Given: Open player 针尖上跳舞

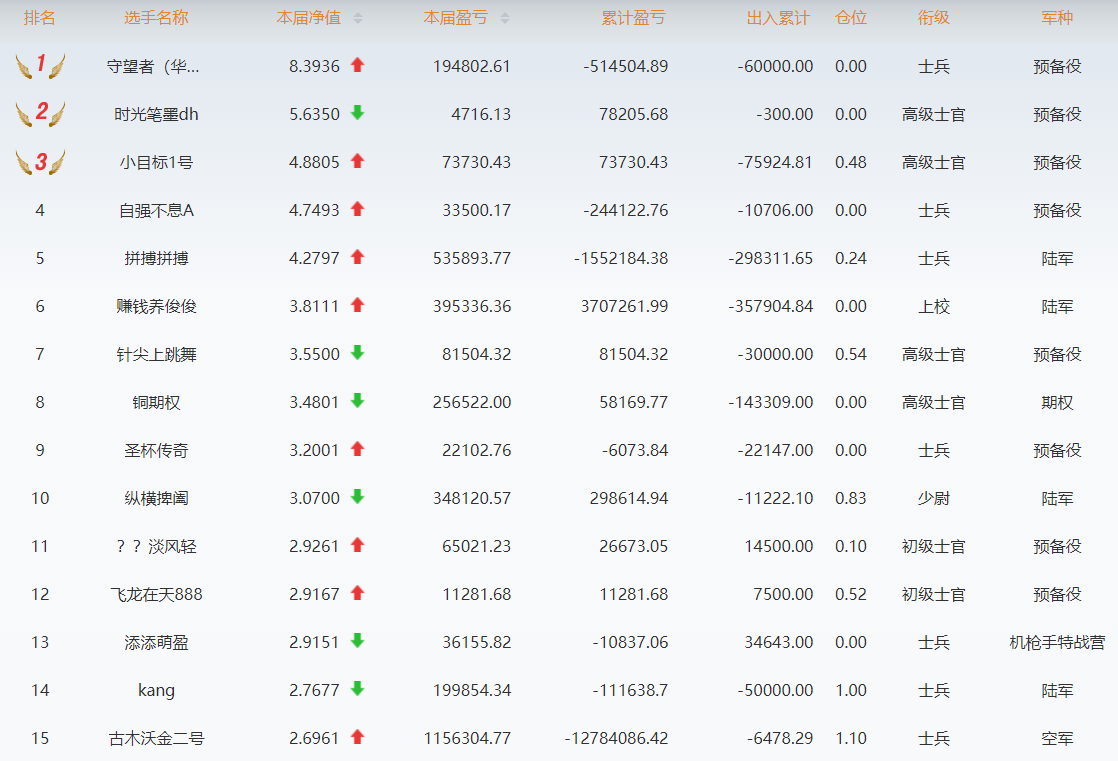Looking at the screenshot, I should click(156, 354).
